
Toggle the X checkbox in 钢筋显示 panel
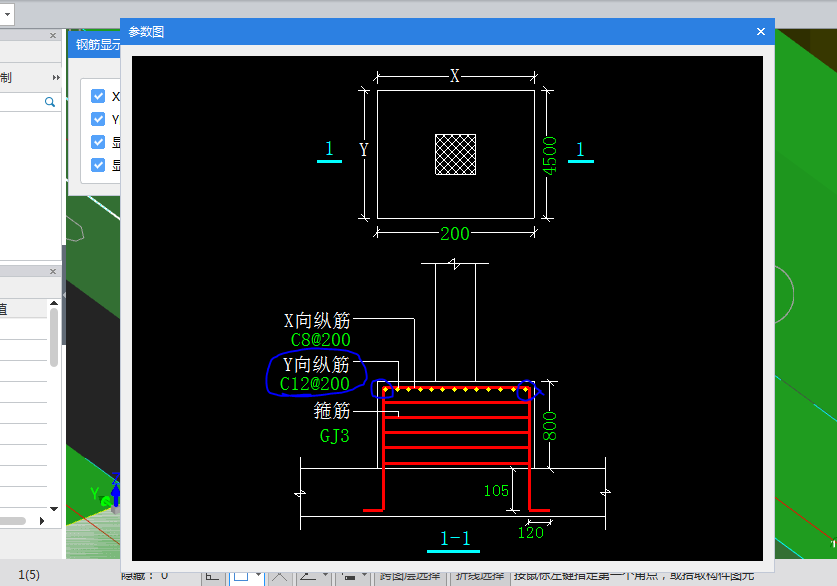[x=98, y=96]
